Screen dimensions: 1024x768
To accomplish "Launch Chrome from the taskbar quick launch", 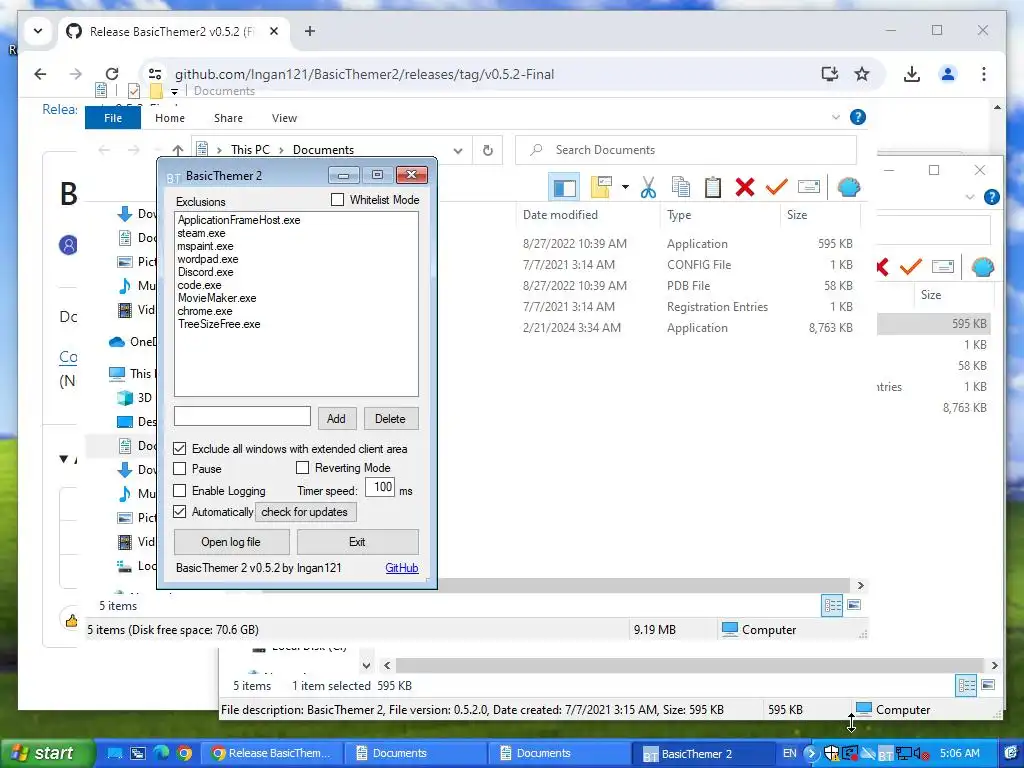I will click(185, 753).
